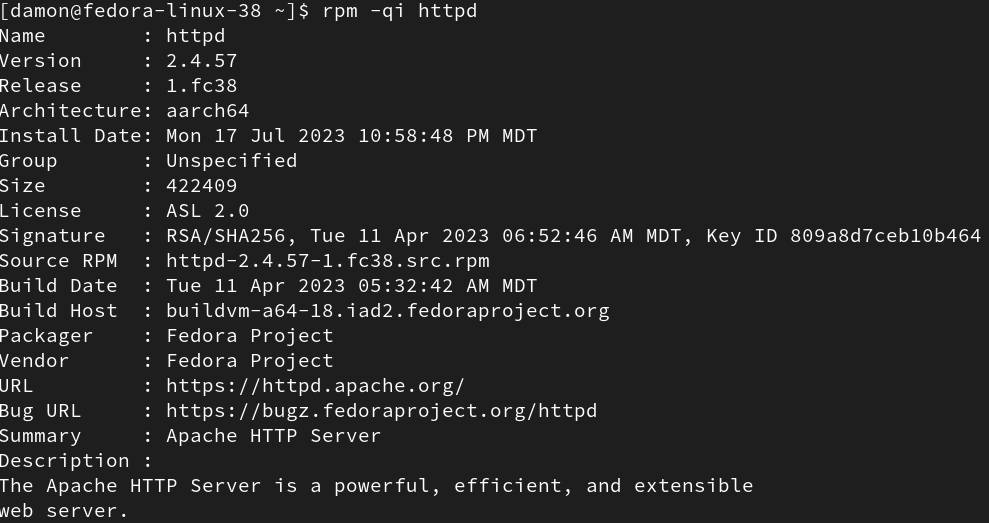This screenshot has height=523, width=989.
Task: Click the aarch64 architecture value
Action: coord(208,111)
